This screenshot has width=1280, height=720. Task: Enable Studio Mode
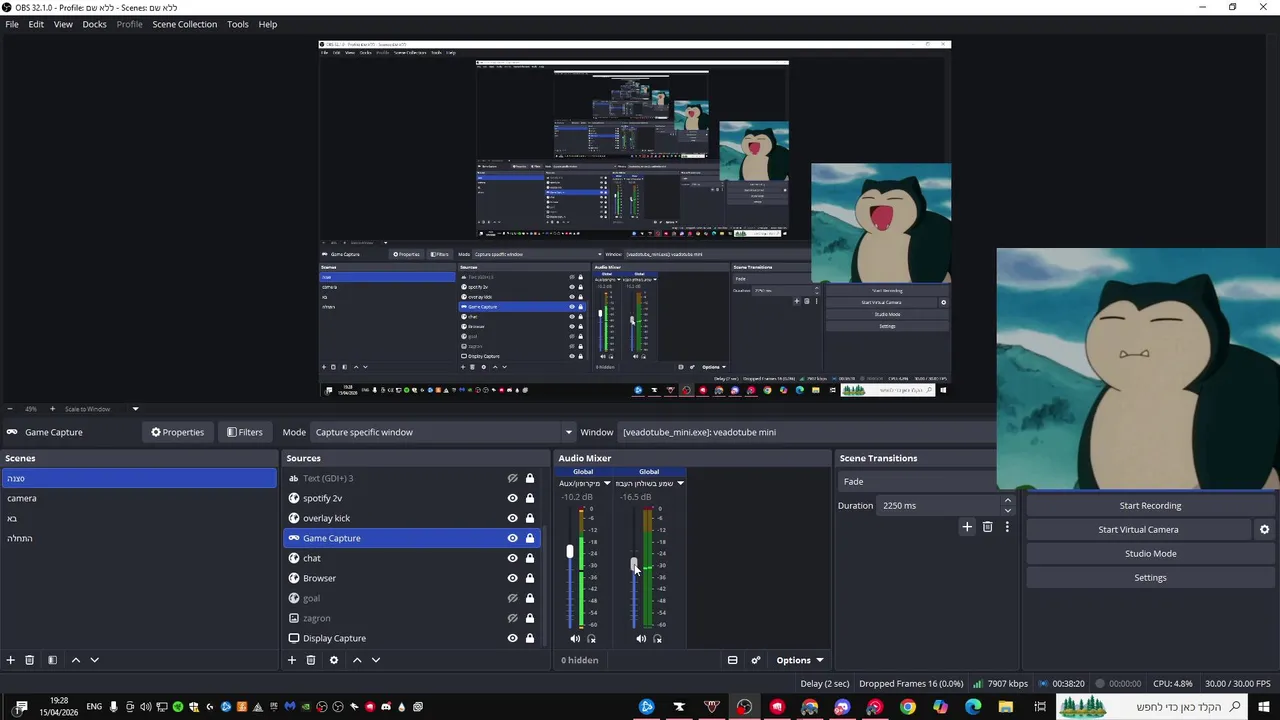point(1150,554)
